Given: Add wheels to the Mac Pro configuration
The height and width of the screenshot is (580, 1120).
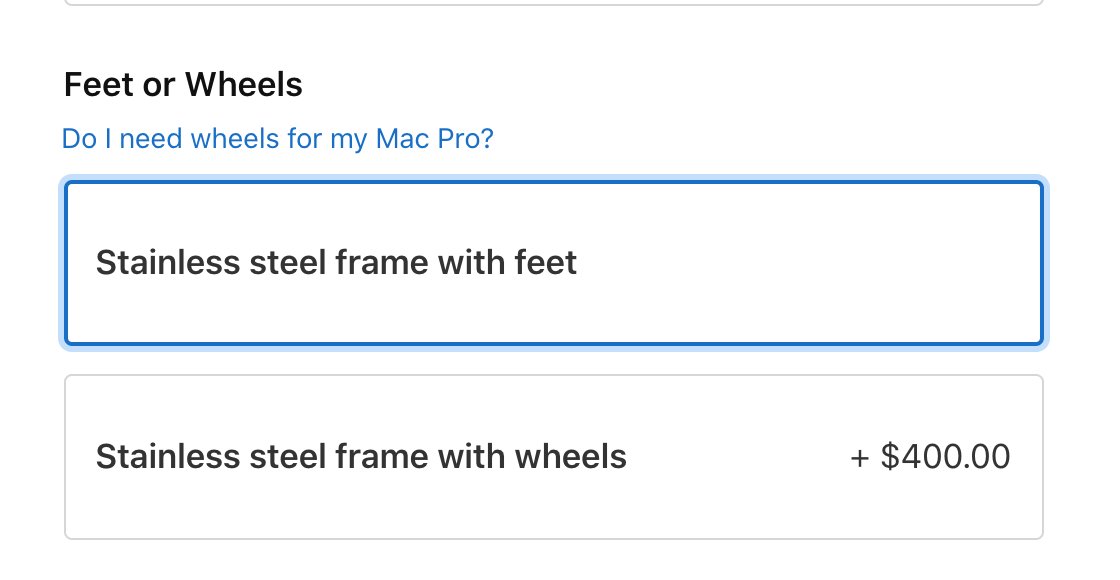Looking at the screenshot, I should tap(554, 457).
